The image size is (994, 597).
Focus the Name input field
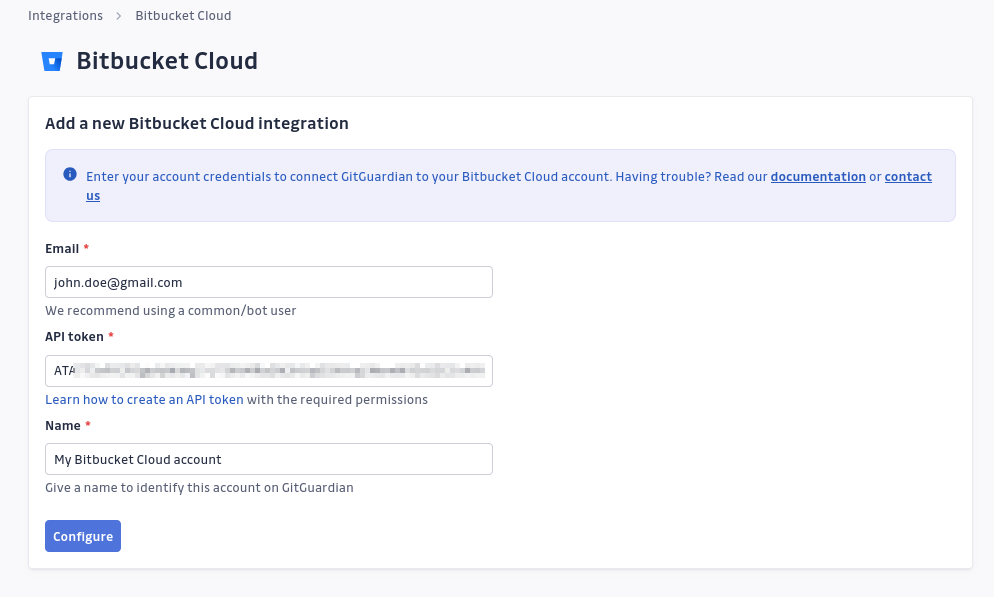269,459
